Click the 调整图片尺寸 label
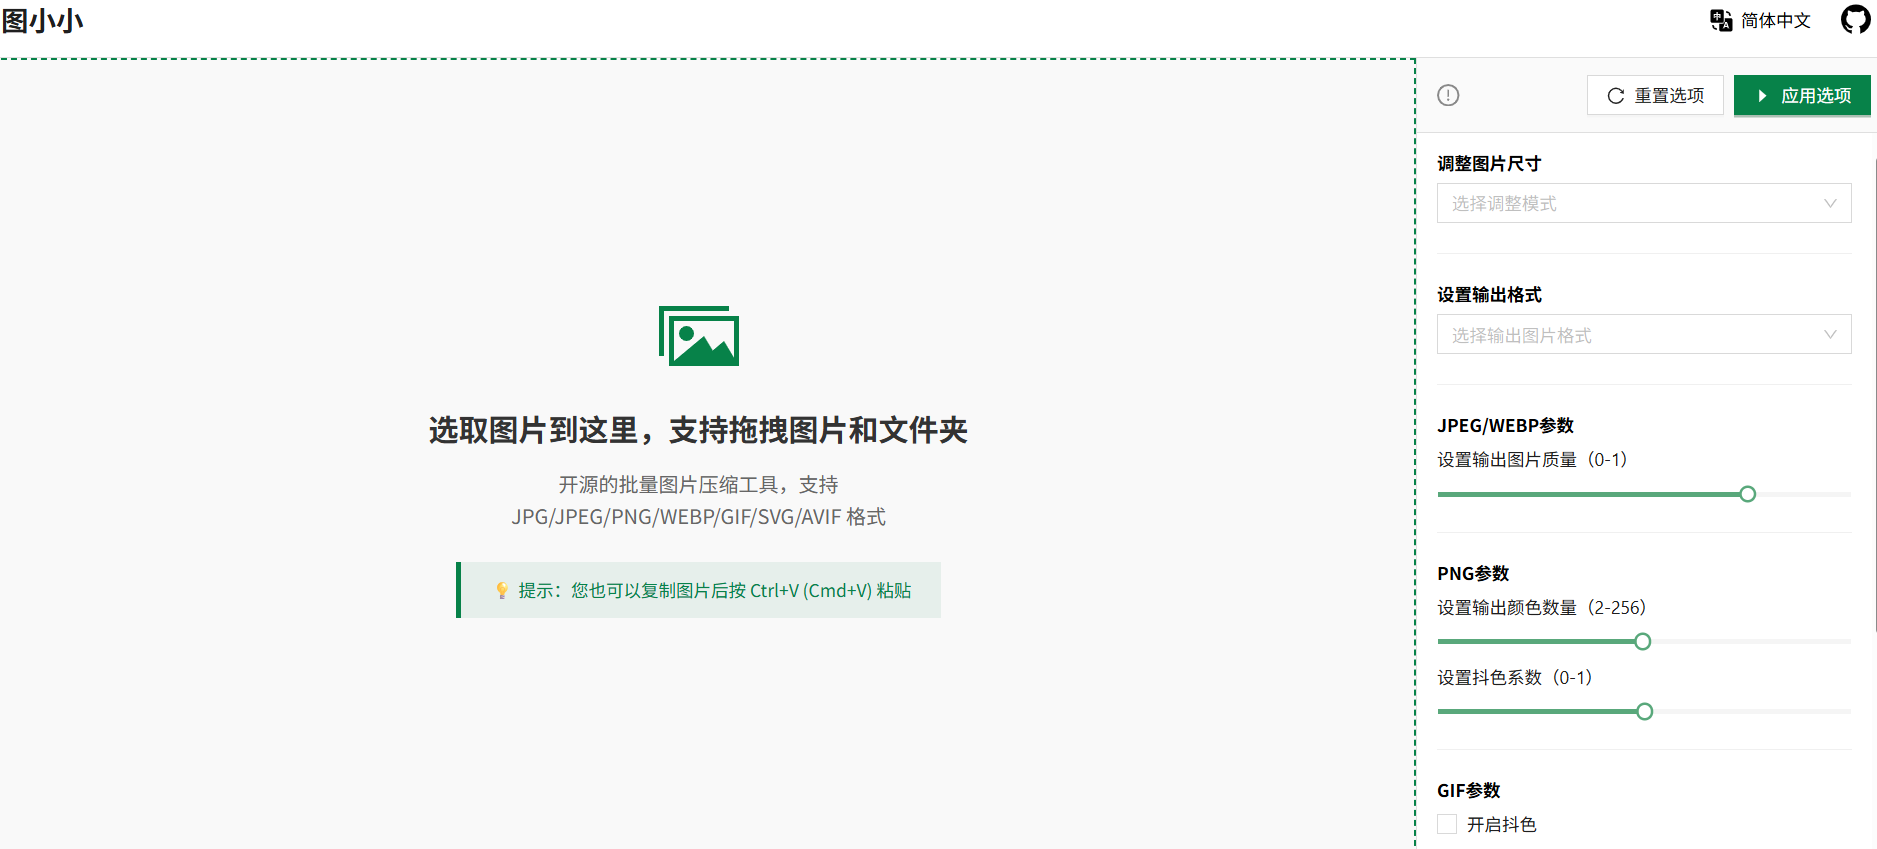 1489,163
